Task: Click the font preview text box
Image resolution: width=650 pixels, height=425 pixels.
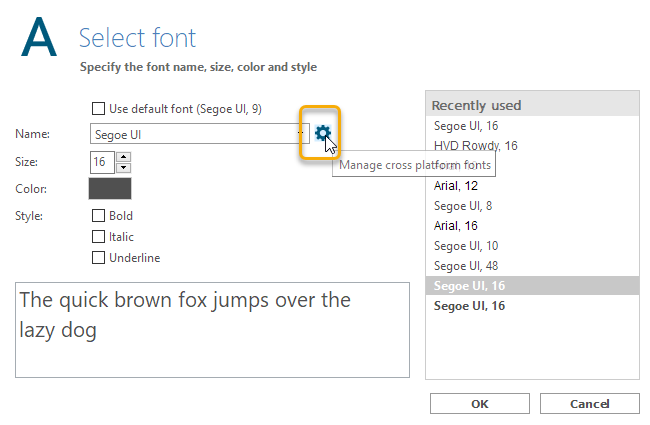Action: pos(212,330)
